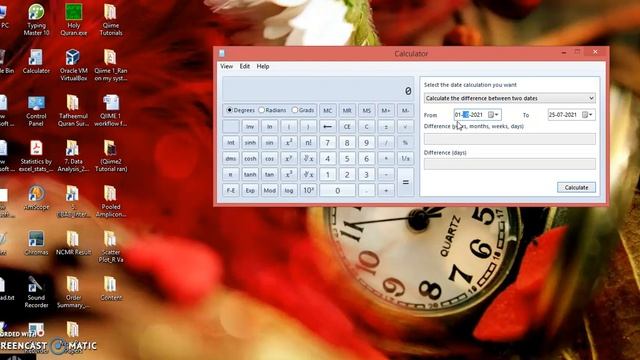Click the MC memory clear button

tap(327, 110)
